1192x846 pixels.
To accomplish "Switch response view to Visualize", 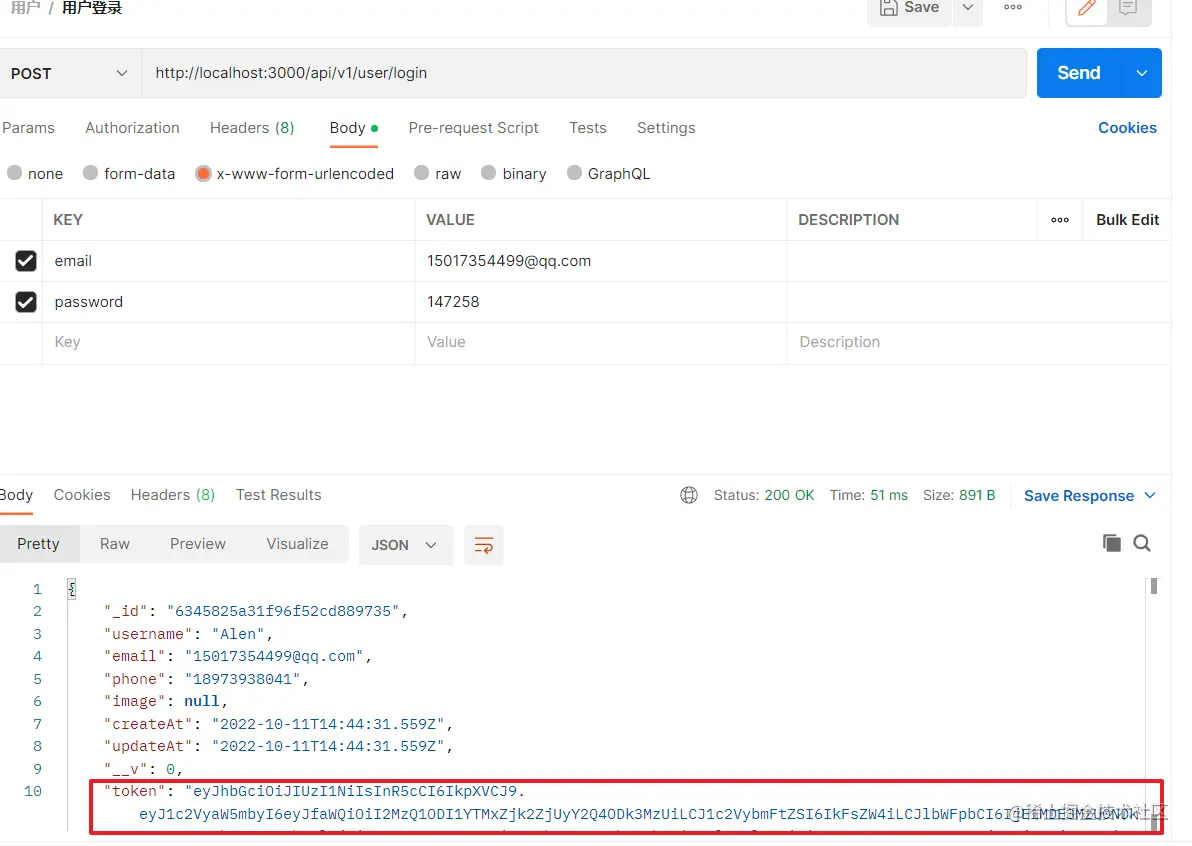I will tap(297, 545).
